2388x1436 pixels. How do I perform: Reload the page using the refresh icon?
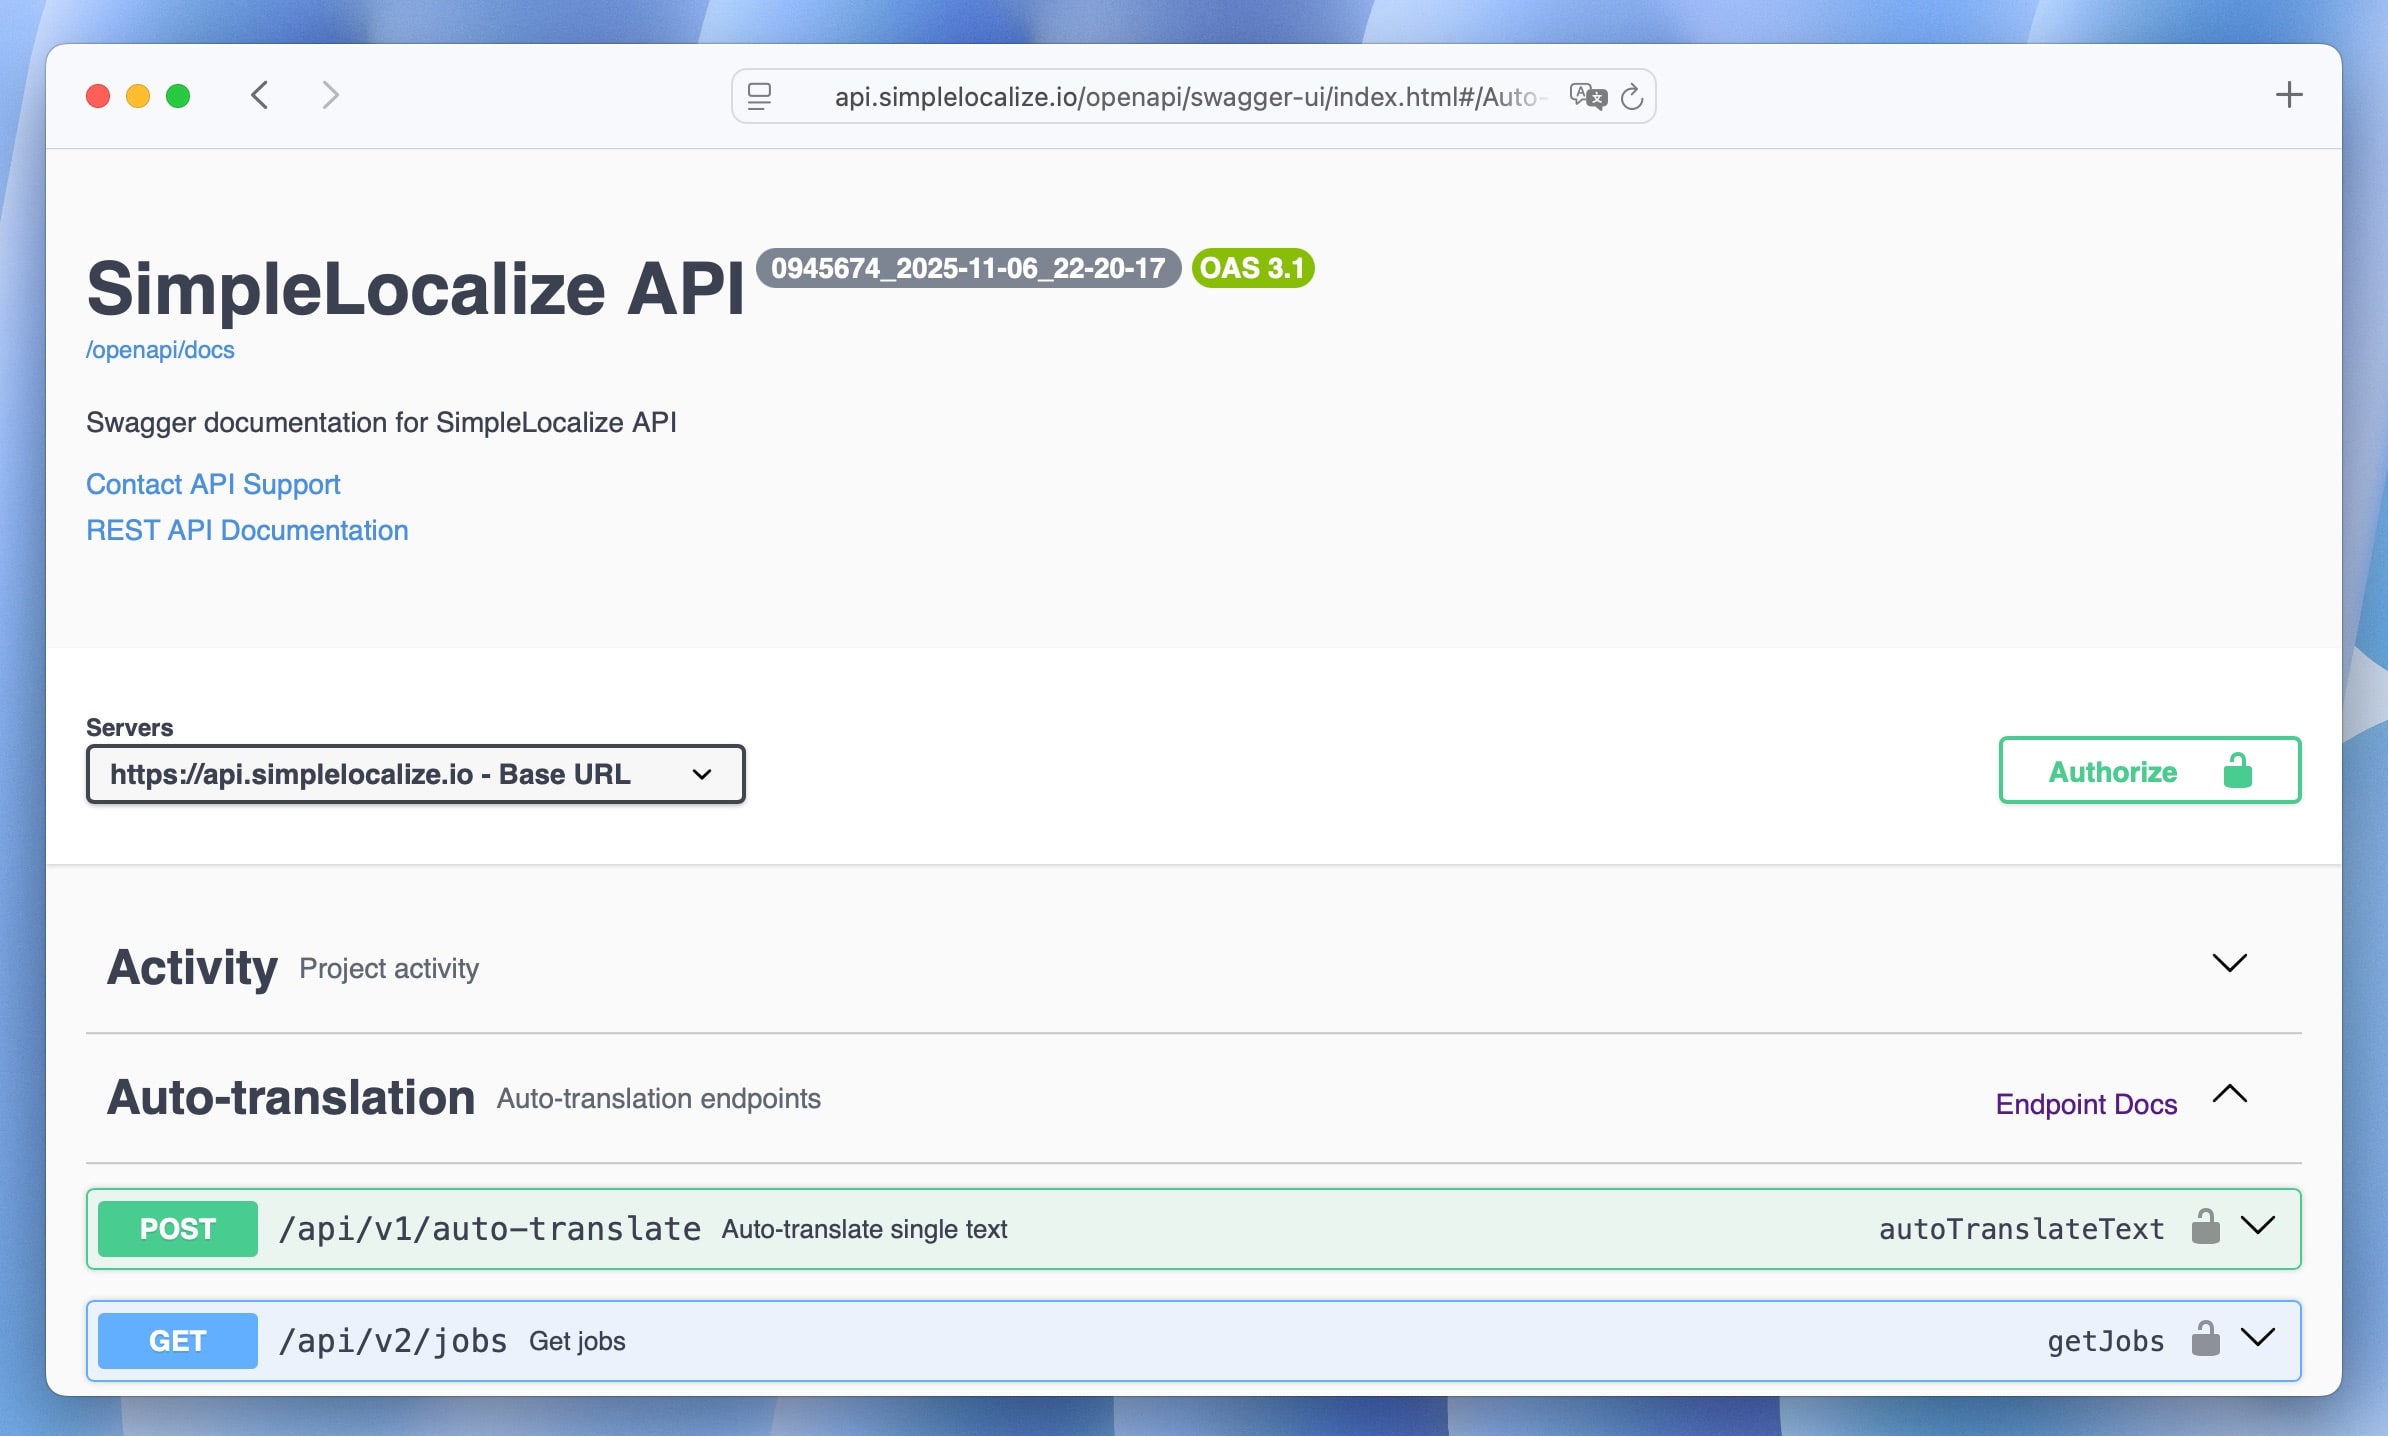(1632, 95)
